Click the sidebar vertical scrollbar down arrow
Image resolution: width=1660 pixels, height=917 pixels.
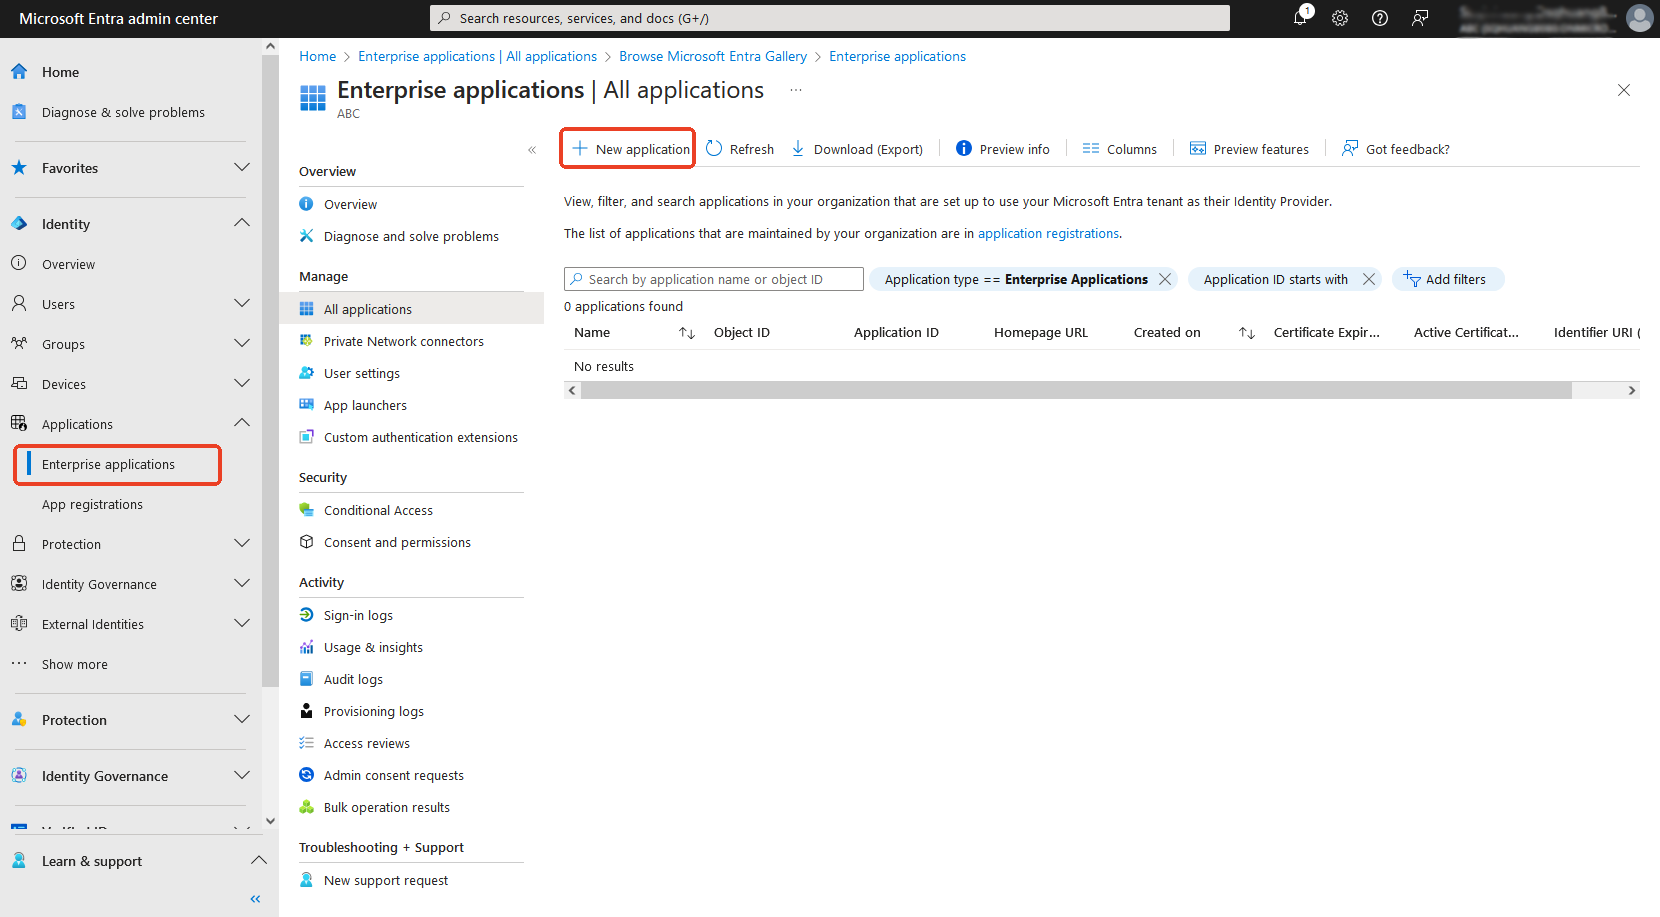[x=270, y=821]
